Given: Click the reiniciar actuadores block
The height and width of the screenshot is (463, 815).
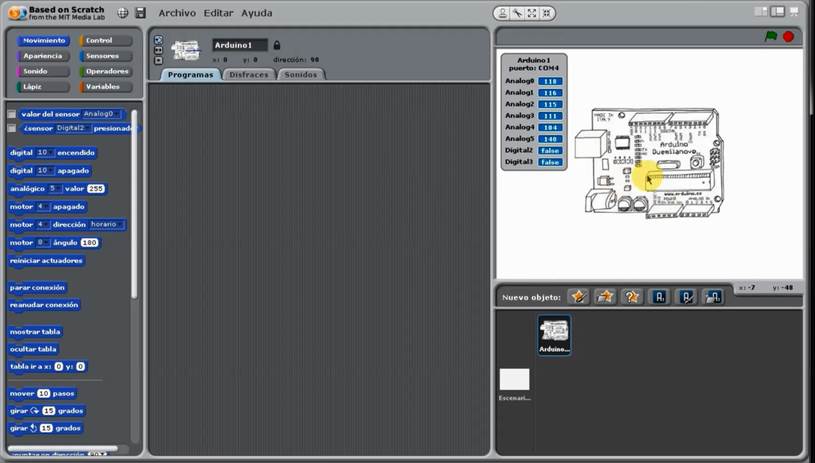Looking at the screenshot, I should pyautogui.click(x=46, y=260).
